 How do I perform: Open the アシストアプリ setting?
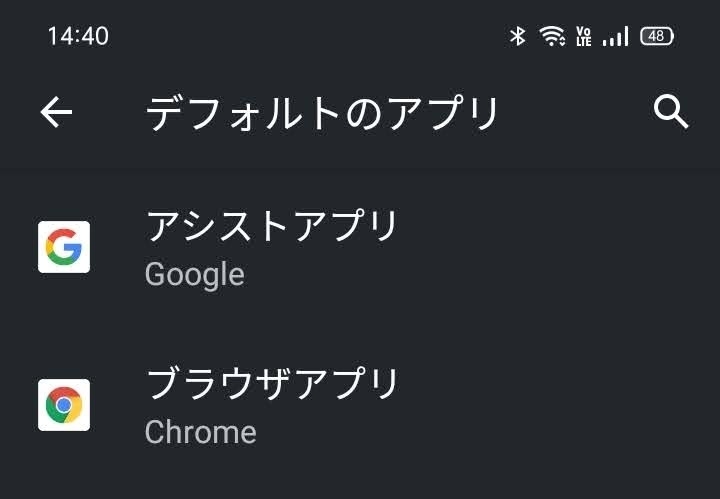pyautogui.click(x=272, y=227)
